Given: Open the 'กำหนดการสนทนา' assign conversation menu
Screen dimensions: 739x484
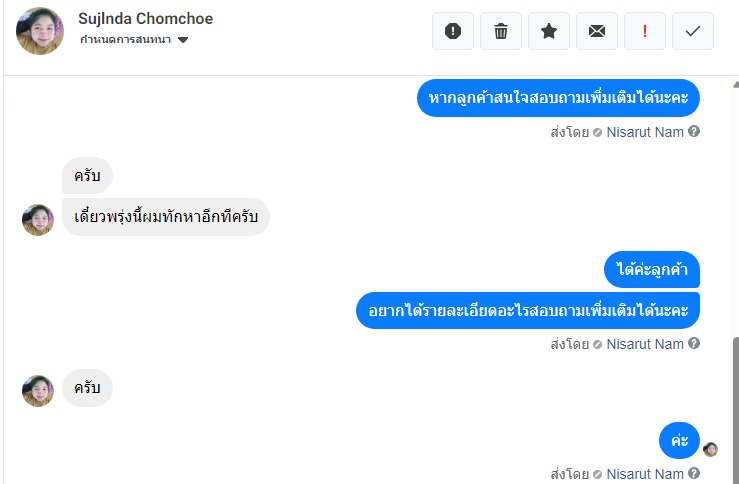Looking at the screenshot, I should (134, 40).
